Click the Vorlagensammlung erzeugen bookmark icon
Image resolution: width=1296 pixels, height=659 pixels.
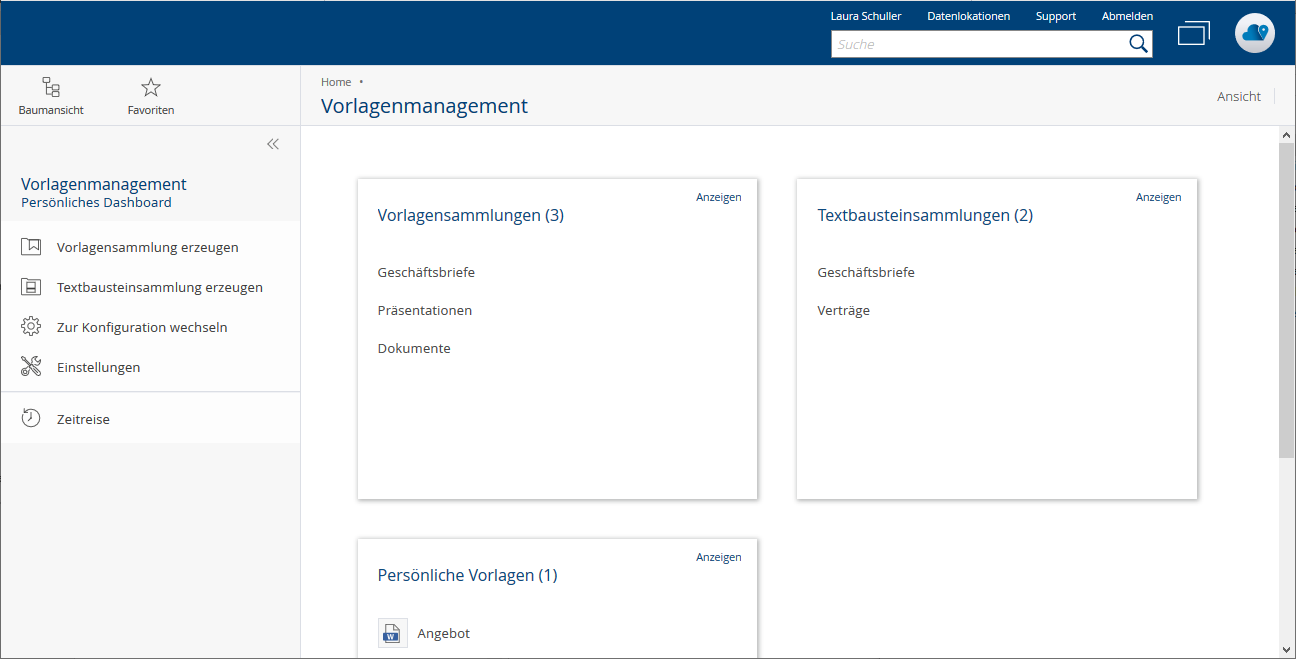(x=31, y=246)
